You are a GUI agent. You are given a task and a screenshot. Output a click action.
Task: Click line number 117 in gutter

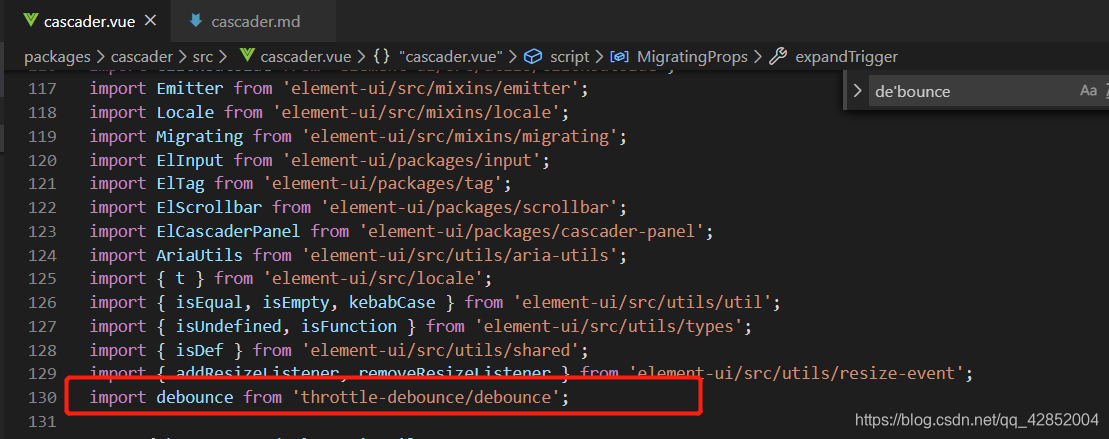click(42, 88)
